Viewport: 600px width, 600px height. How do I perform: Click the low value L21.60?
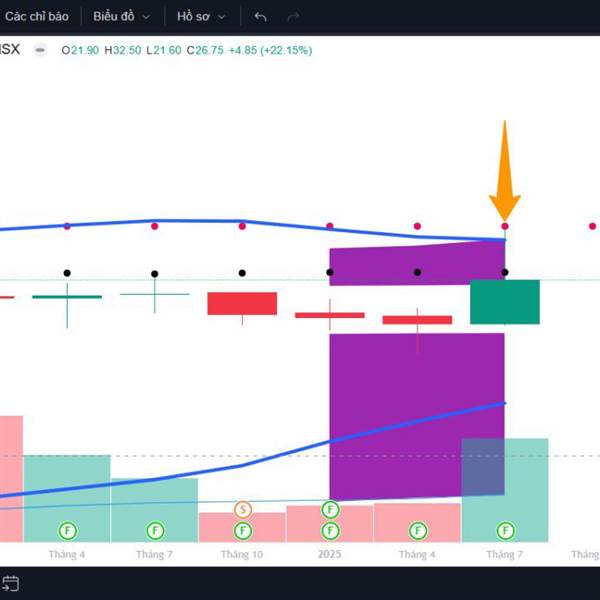coord(164,50)
